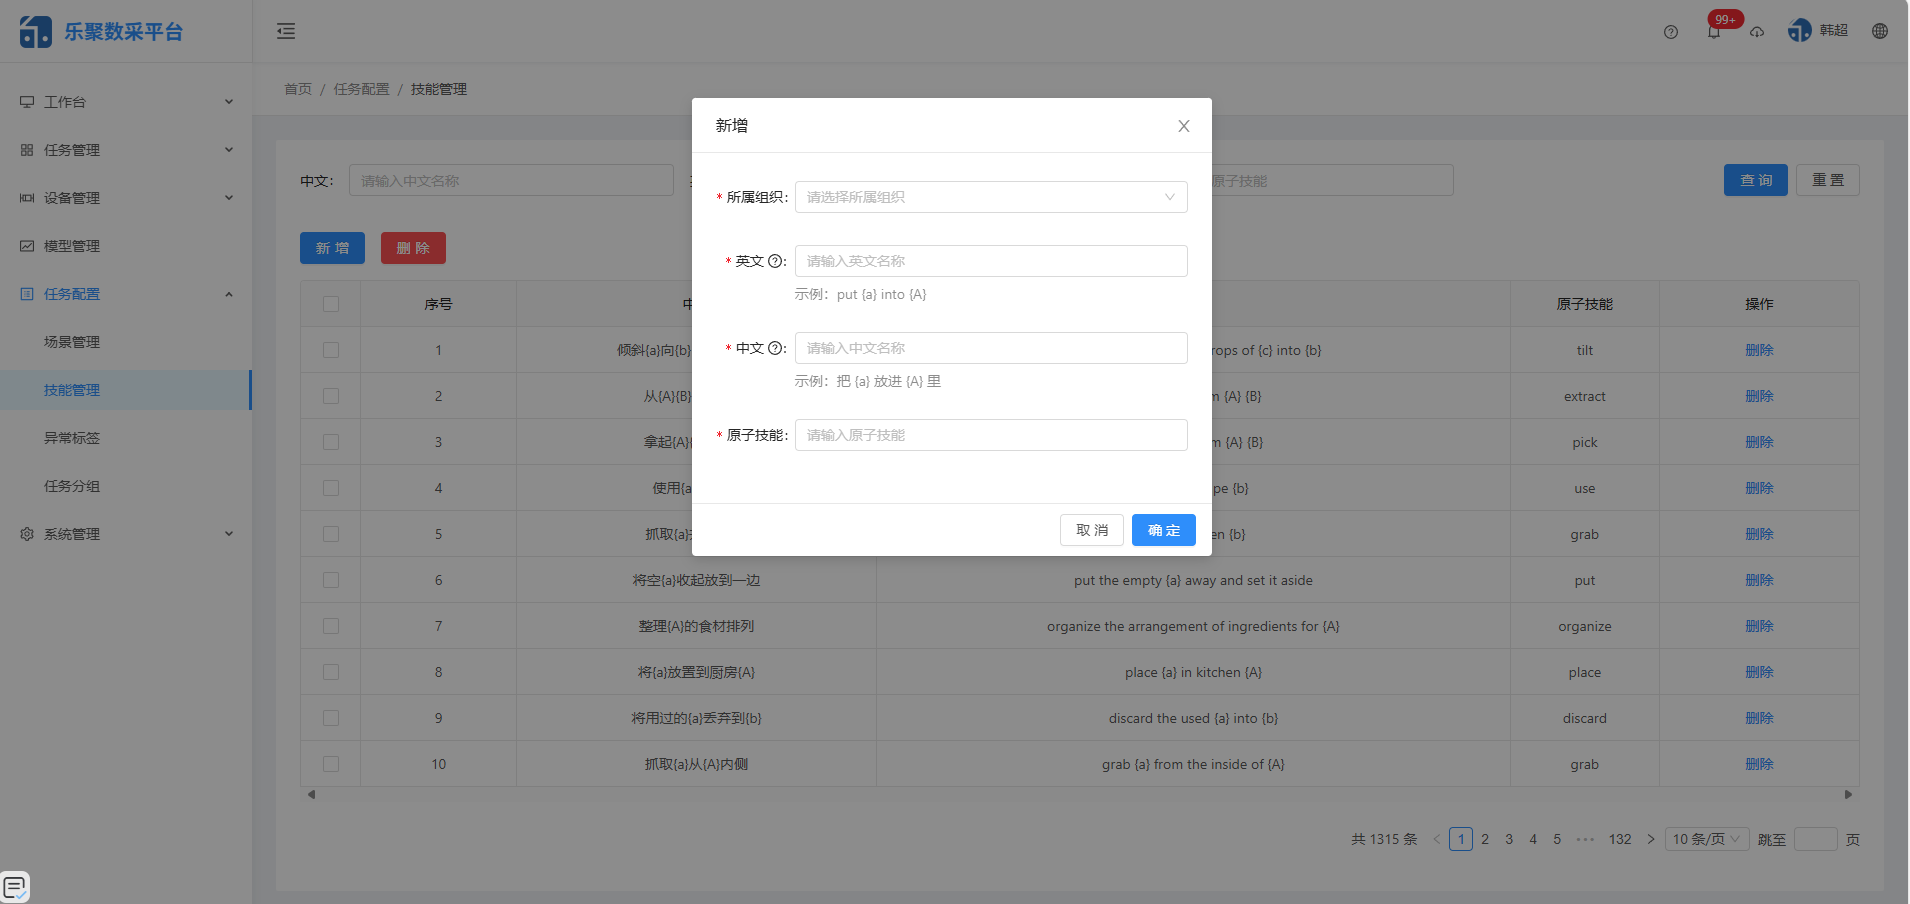
Task: Open 模型管理 via its chart icon
Action: click(x=25, y=245)
